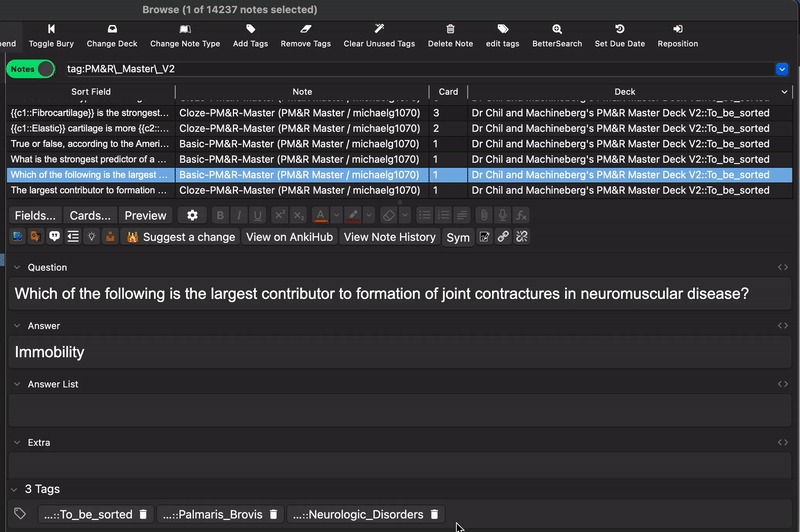Click the Reposition toolbar icon

(678, 30)
